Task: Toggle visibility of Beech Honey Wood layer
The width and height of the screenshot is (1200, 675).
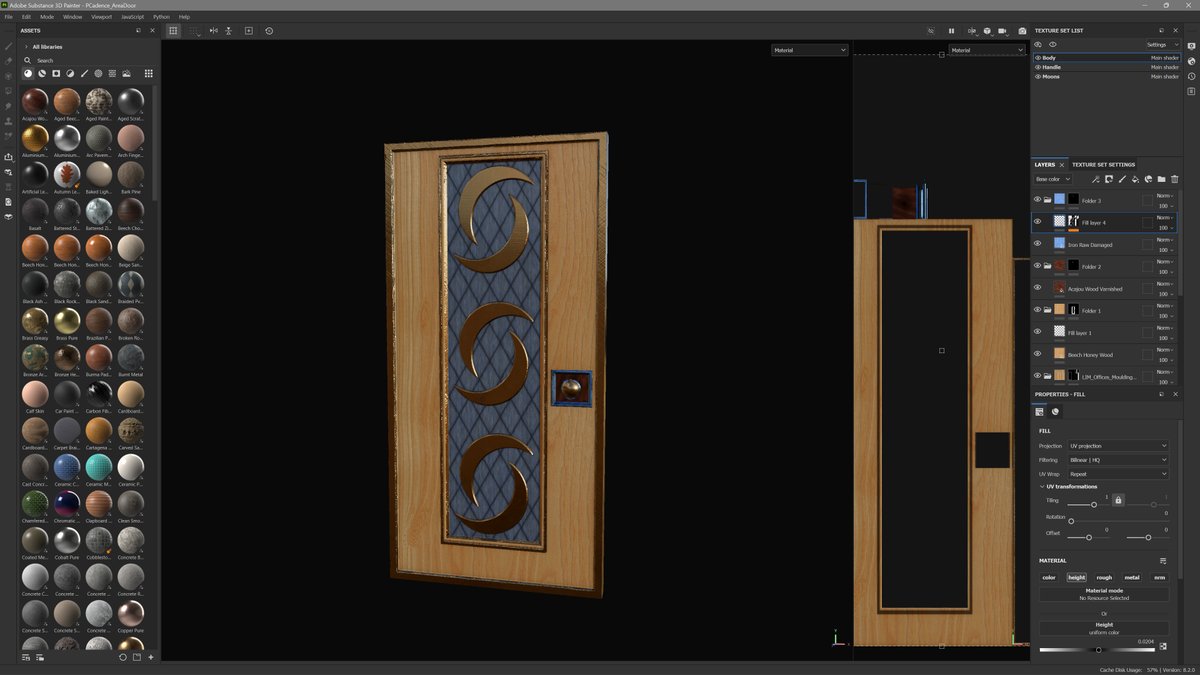Action: (x=1037, y=354)
